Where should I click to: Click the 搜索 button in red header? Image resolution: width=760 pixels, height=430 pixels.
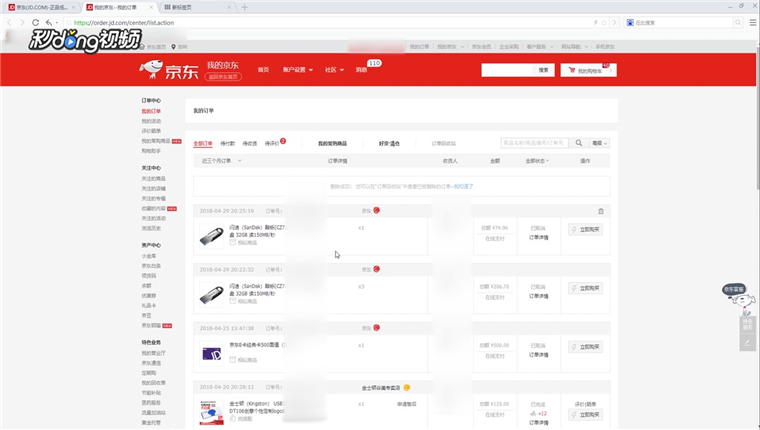(543, 70)
